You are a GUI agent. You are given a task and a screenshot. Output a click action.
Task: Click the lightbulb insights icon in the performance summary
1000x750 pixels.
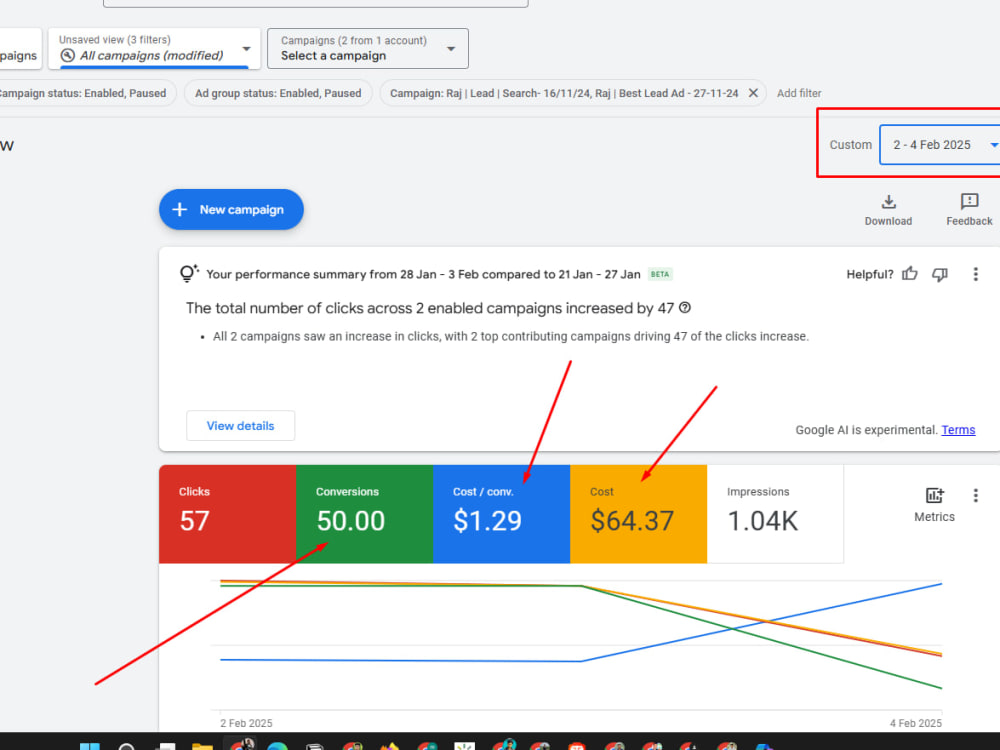(x=189, y=274)
